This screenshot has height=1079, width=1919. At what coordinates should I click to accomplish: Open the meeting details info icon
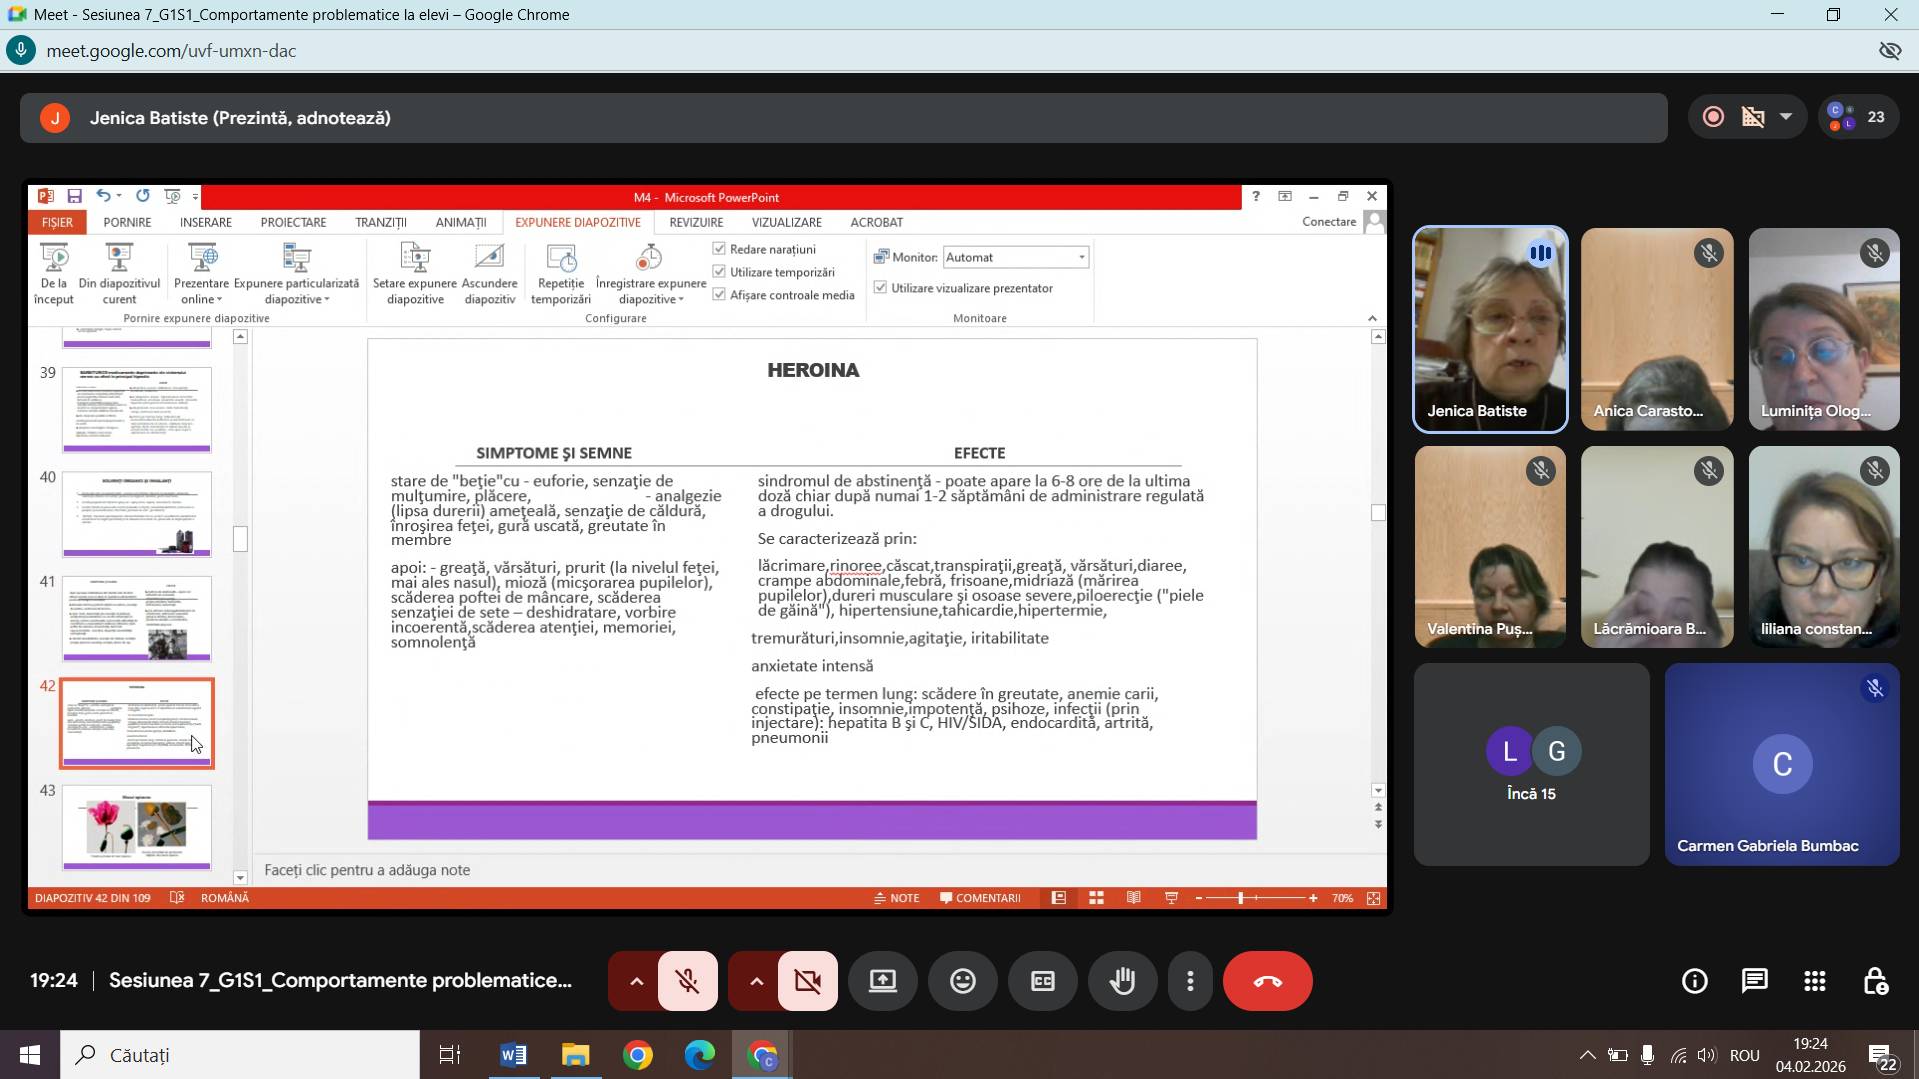pyautogui.click(x=1694, y=981)
